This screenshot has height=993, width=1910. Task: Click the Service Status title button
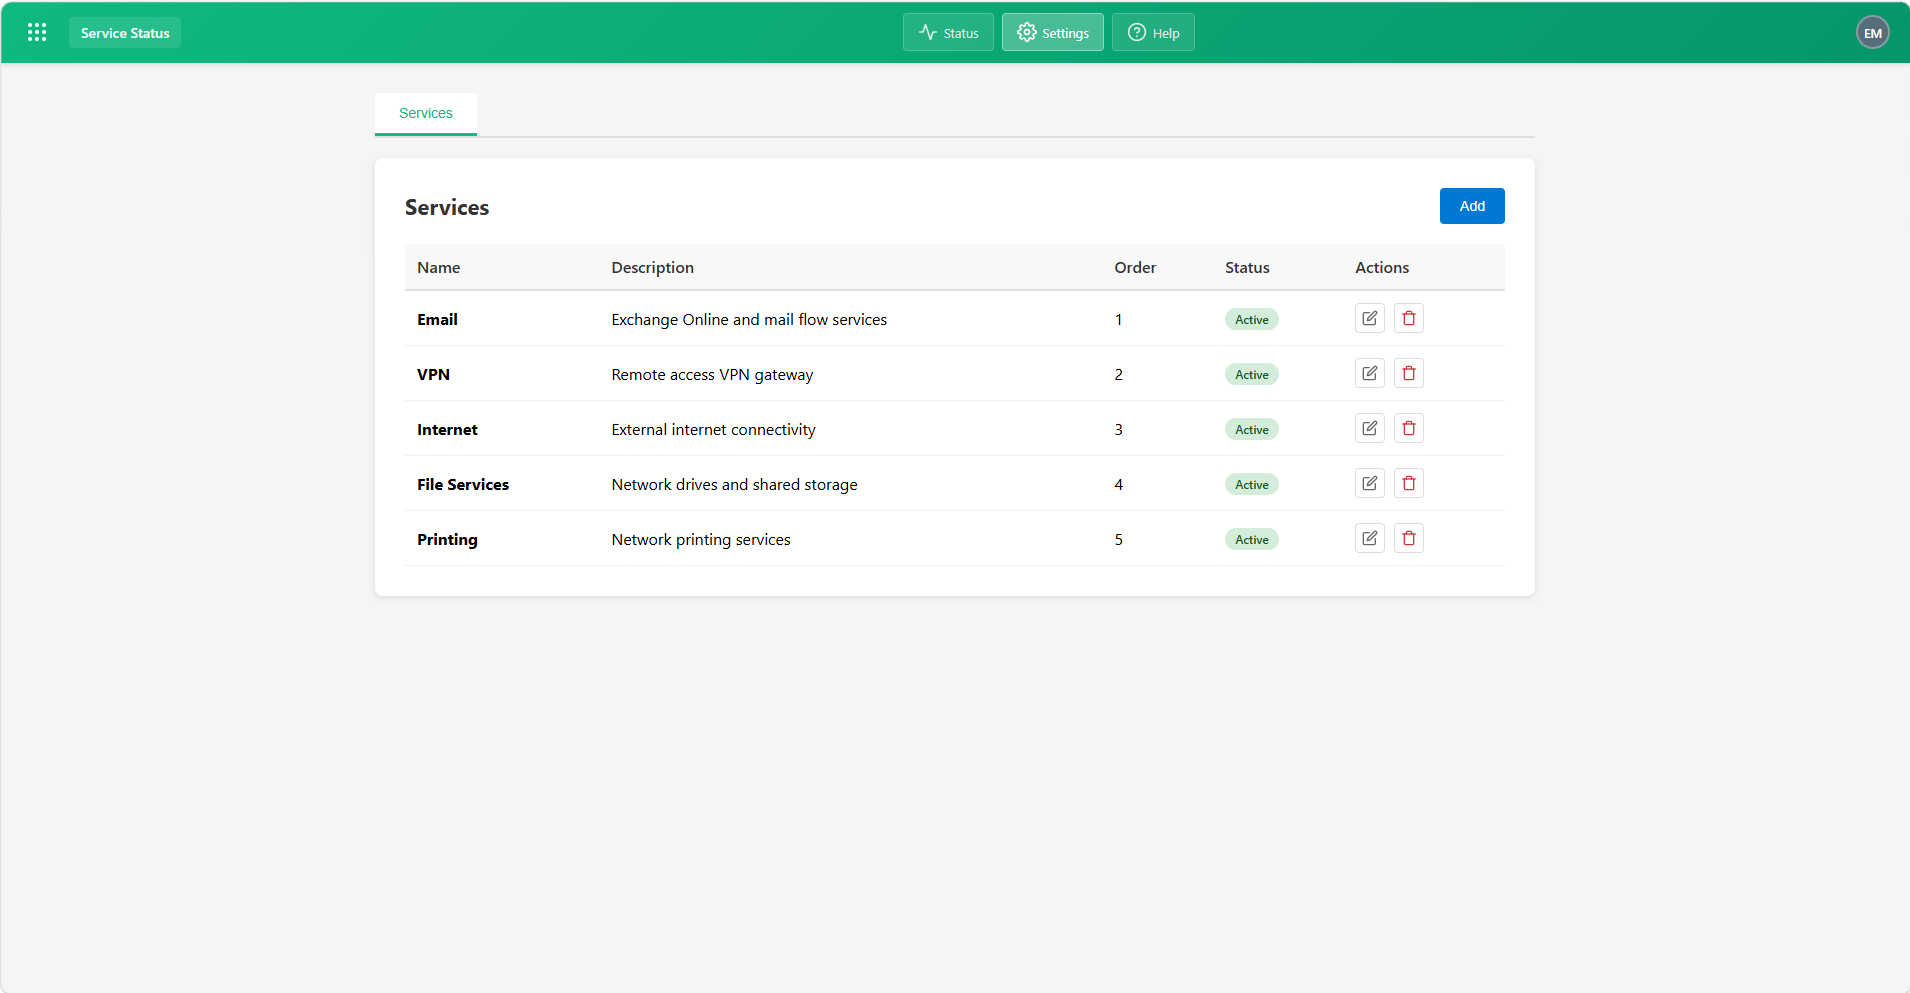click(125, 33)
